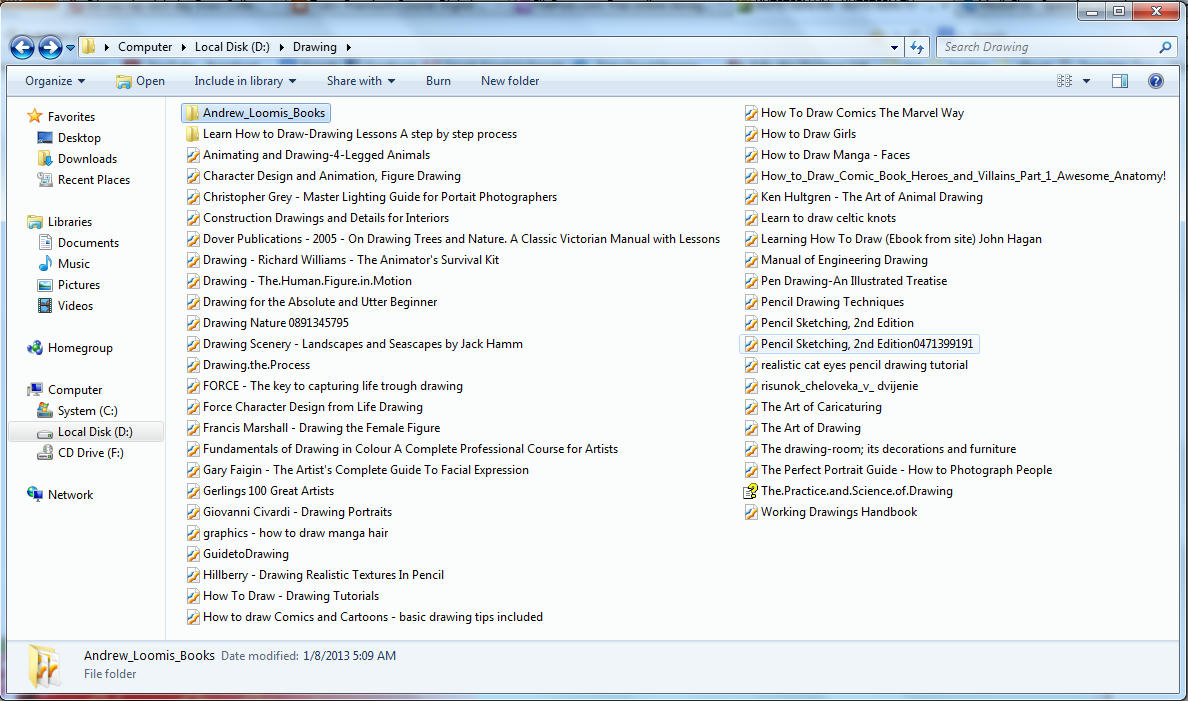The height and width of the screenshot is (701, 1188).
Task: Open the Organize menu
Action: click(x=55, y=81)
